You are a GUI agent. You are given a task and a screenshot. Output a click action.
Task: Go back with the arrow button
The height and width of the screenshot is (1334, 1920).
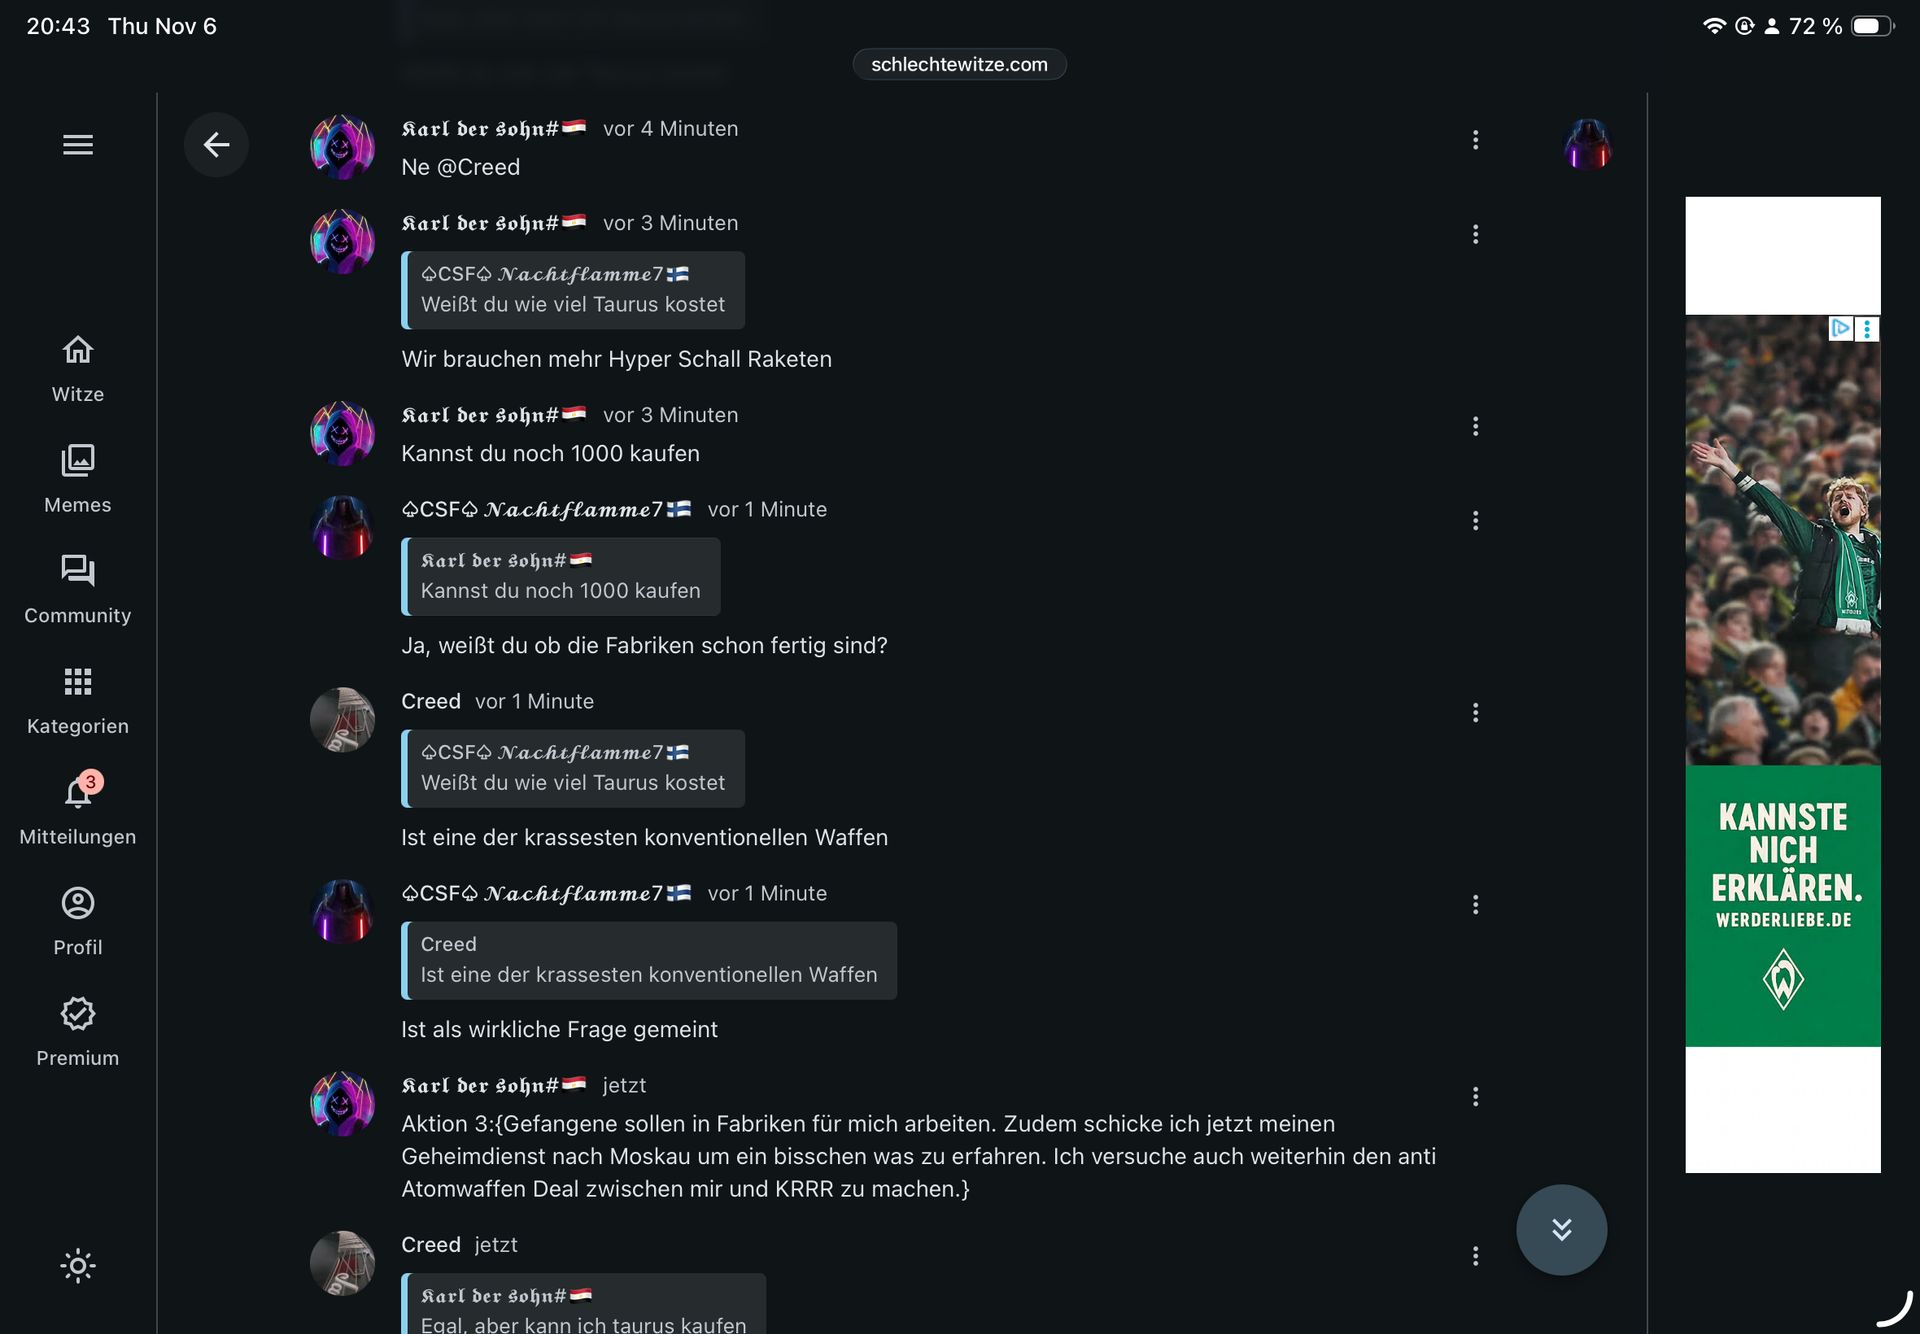(x=216, y=145)
